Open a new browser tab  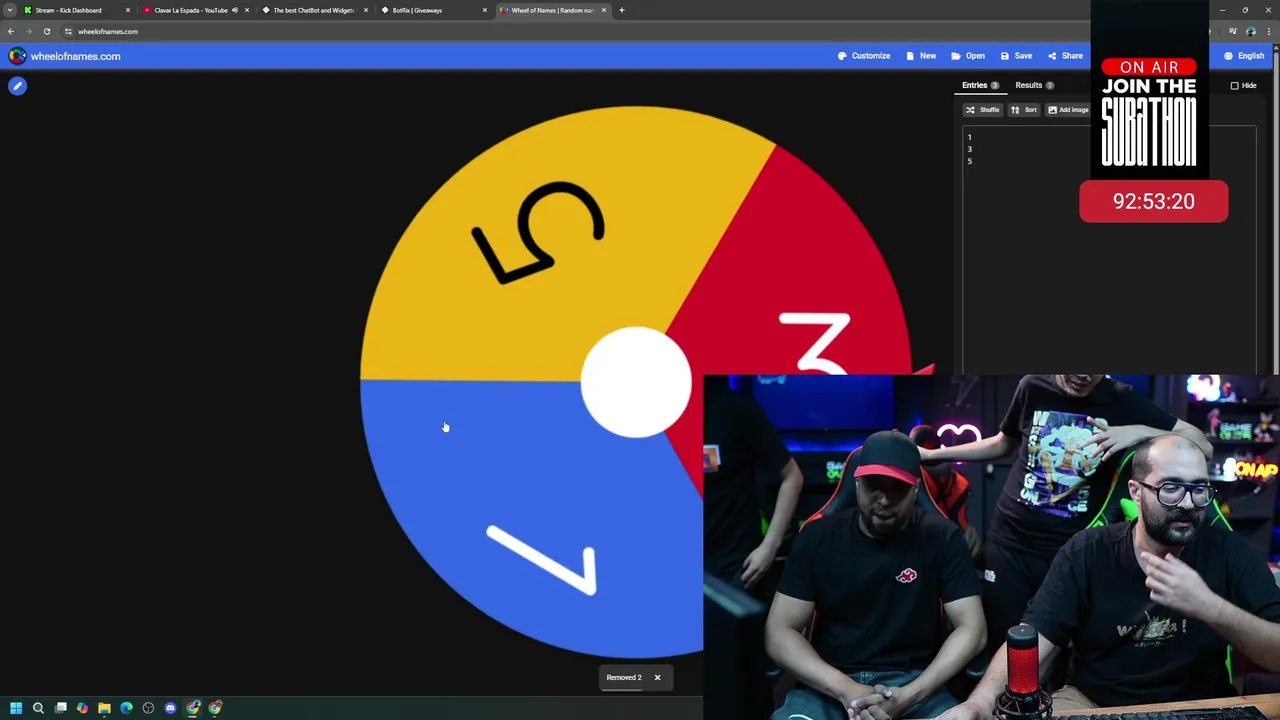621,10
